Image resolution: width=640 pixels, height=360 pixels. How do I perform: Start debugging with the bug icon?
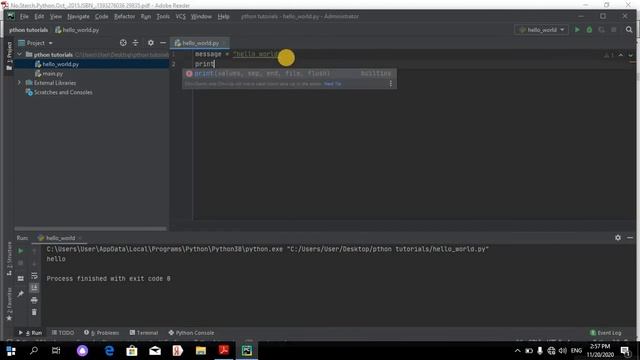tap(589, 30)
